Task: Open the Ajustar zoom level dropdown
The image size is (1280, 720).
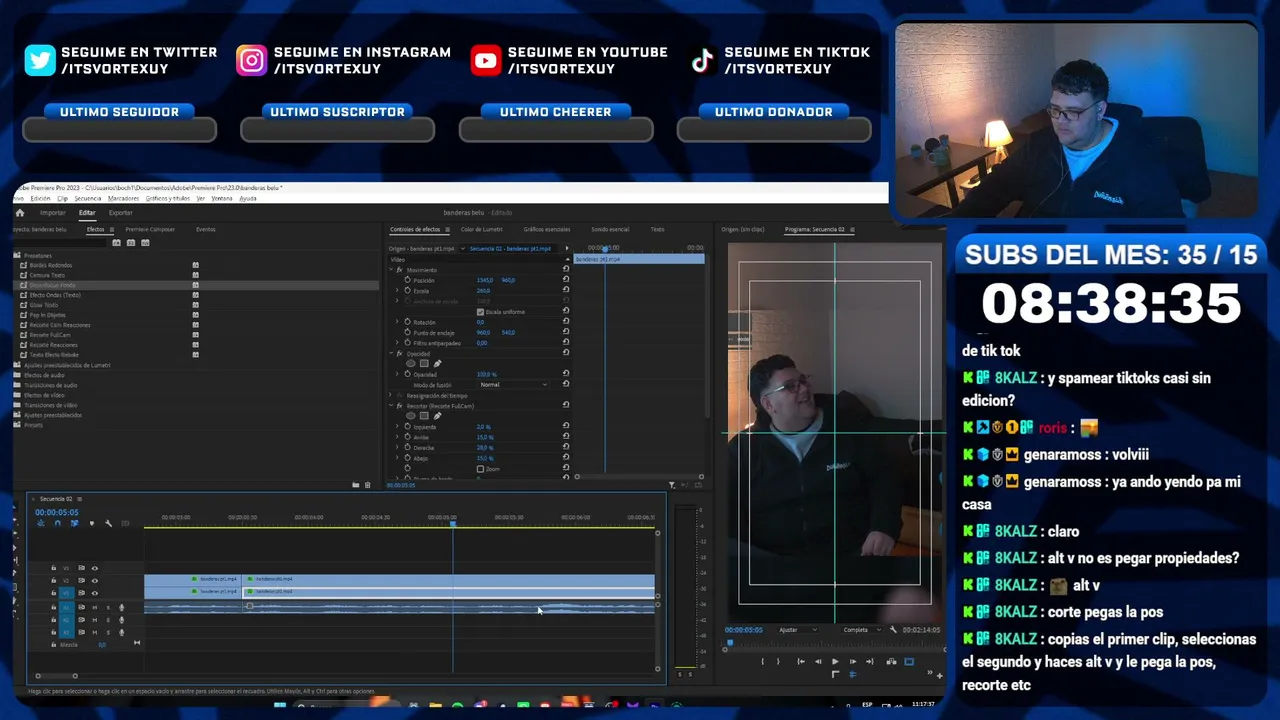Action: (x=796, y=630)
